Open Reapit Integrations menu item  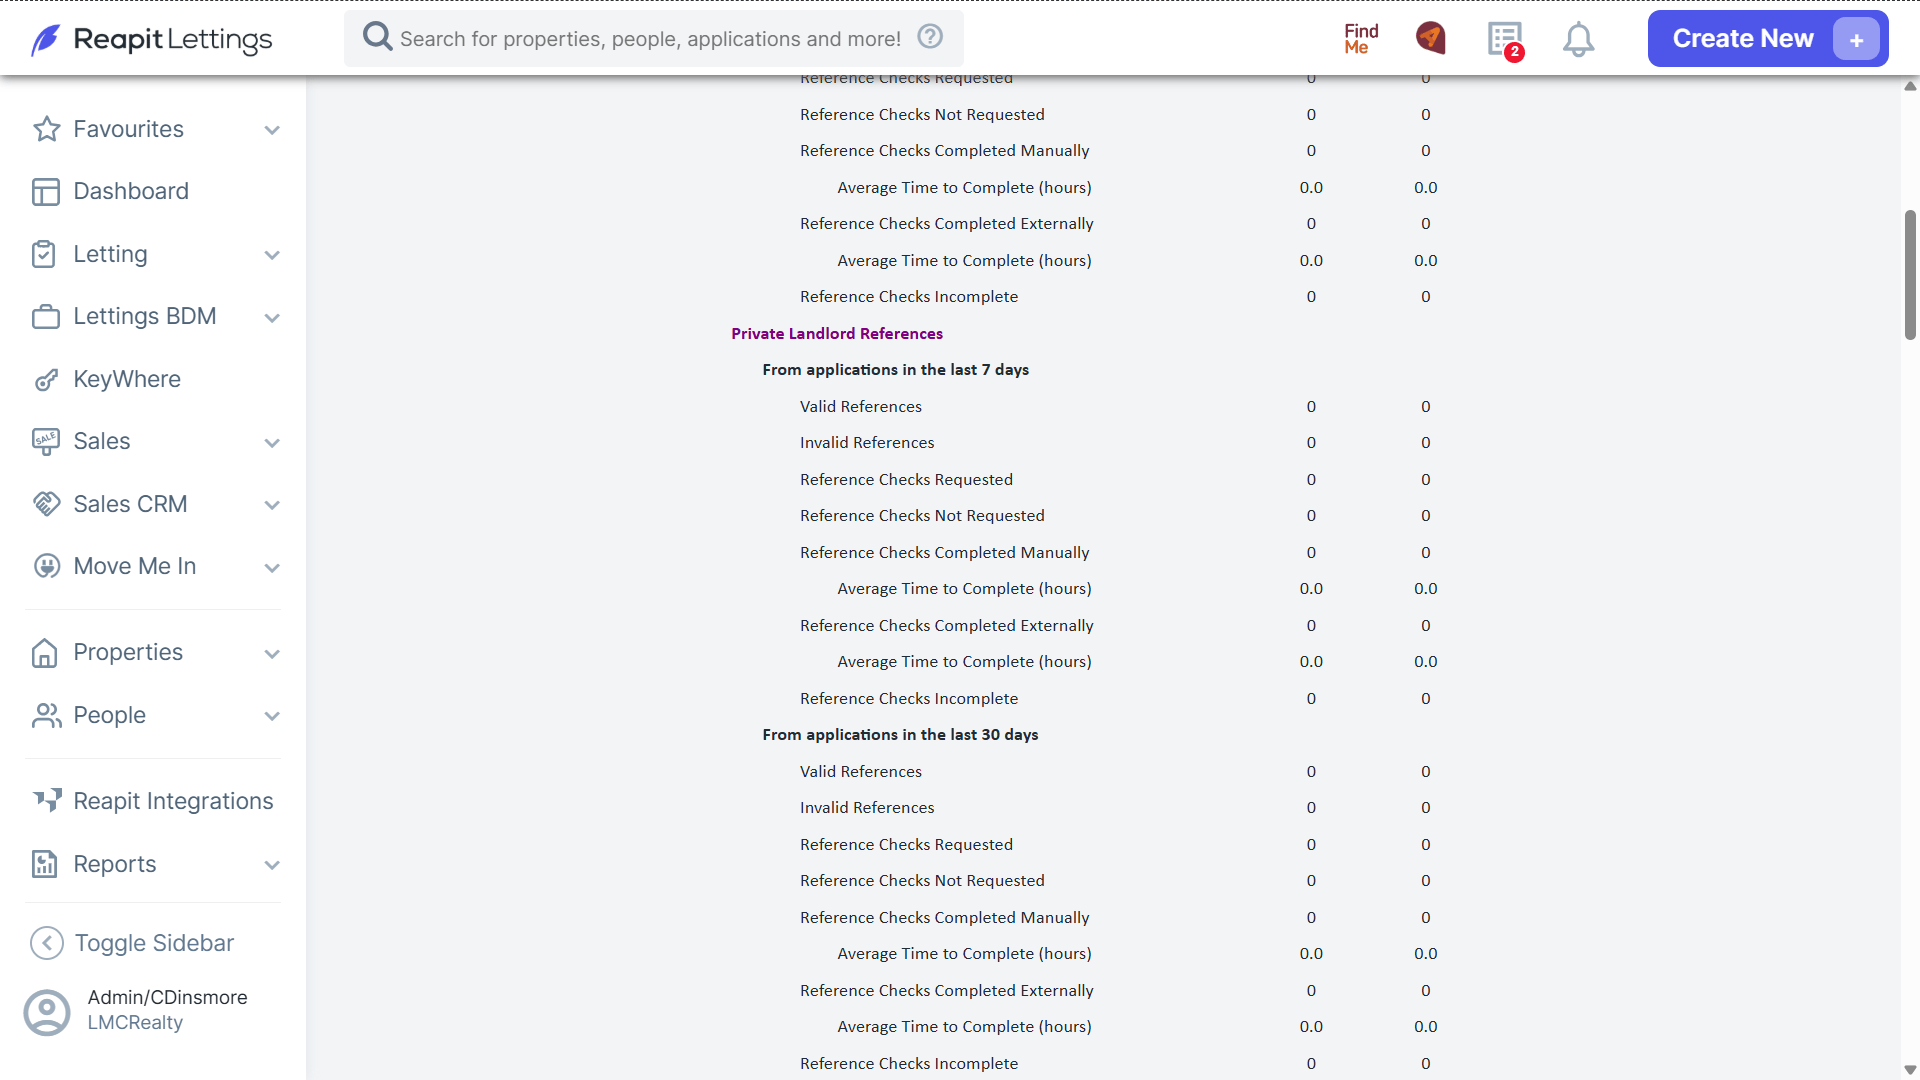coord(153,801)
